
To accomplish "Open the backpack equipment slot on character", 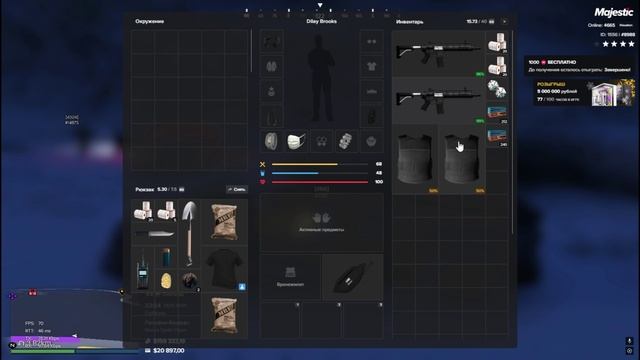I will 371,116.
